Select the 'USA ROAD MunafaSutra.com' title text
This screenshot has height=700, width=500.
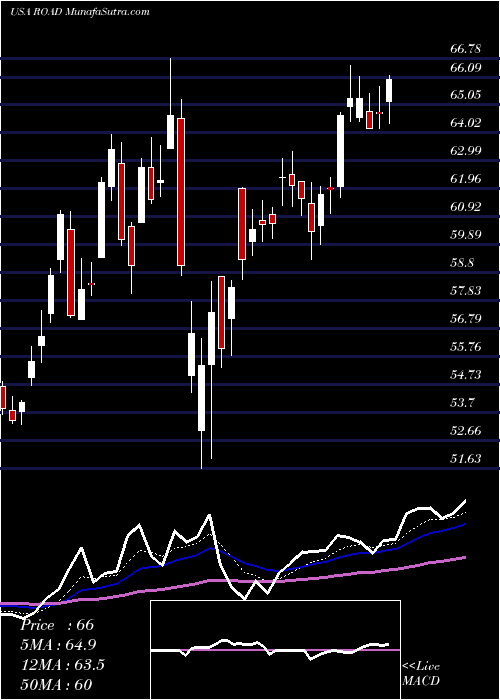click(x=80, y=12)
